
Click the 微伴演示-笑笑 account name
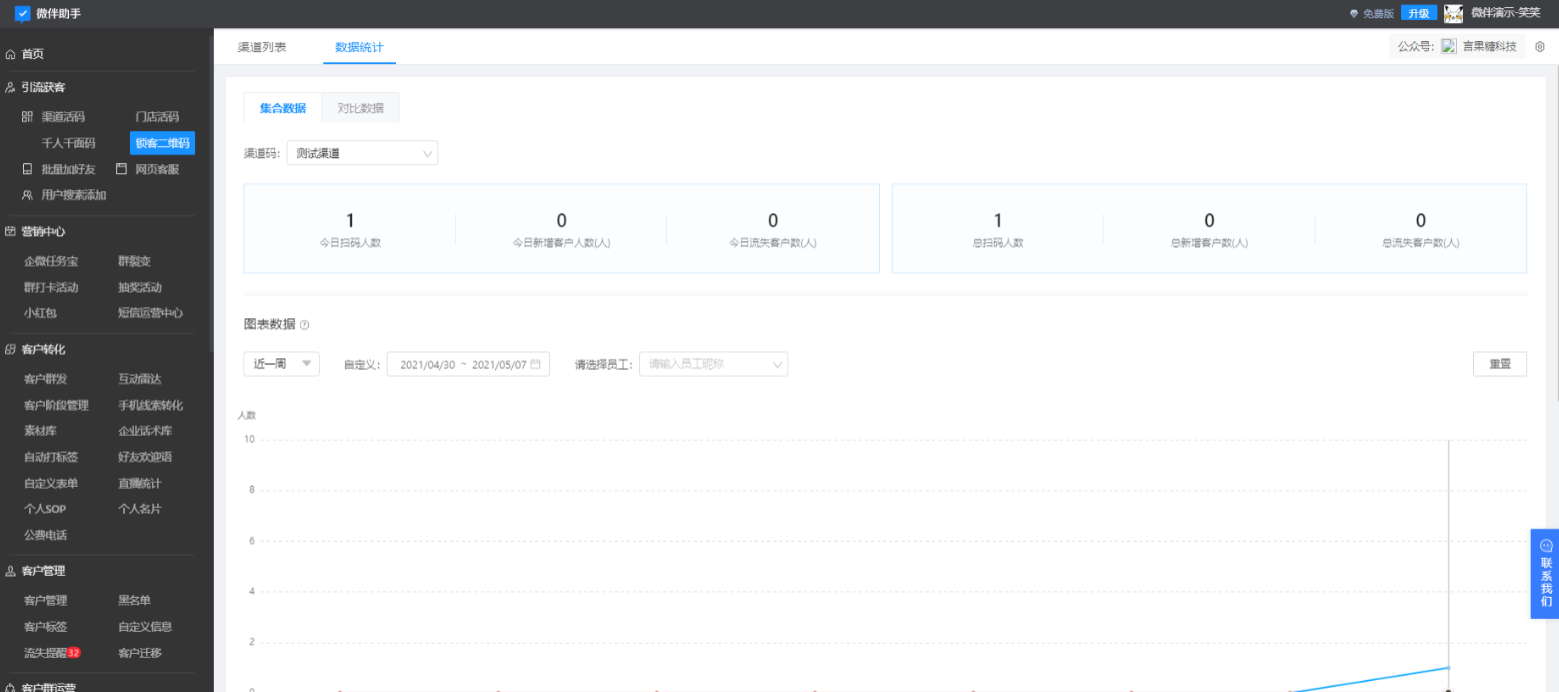(x=1505, y=13)
